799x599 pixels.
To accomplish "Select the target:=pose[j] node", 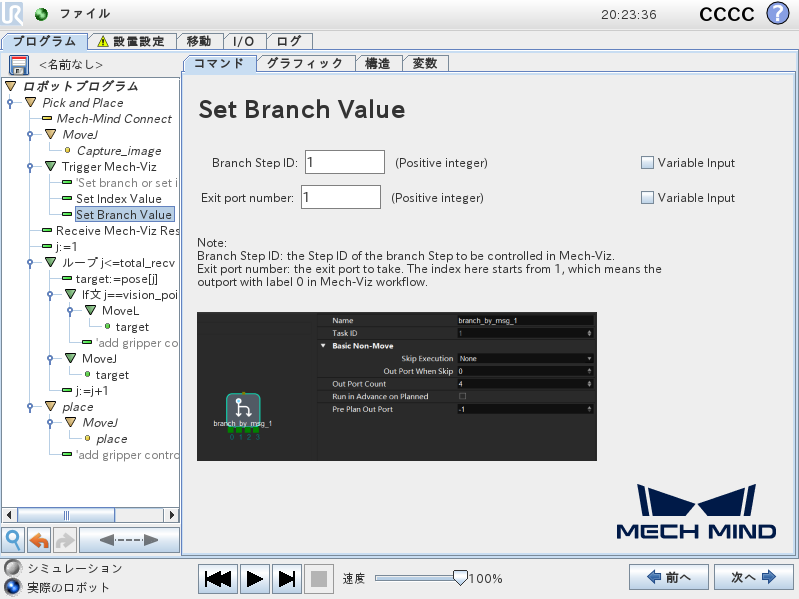I will [116, 279].
